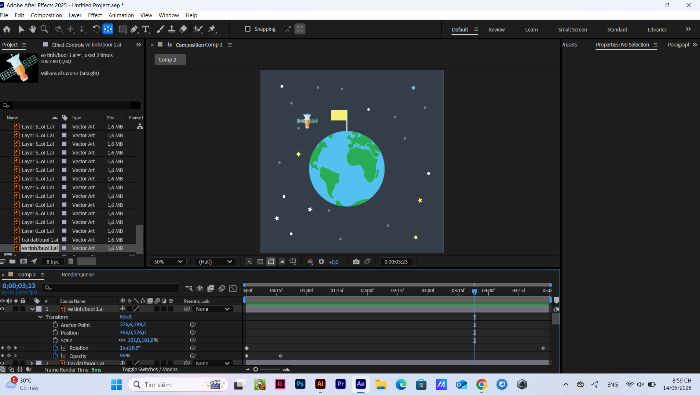The width and height of the screenshot is (700, 395).
Task: Switch to Learn workspace tab
Action: 531,29
